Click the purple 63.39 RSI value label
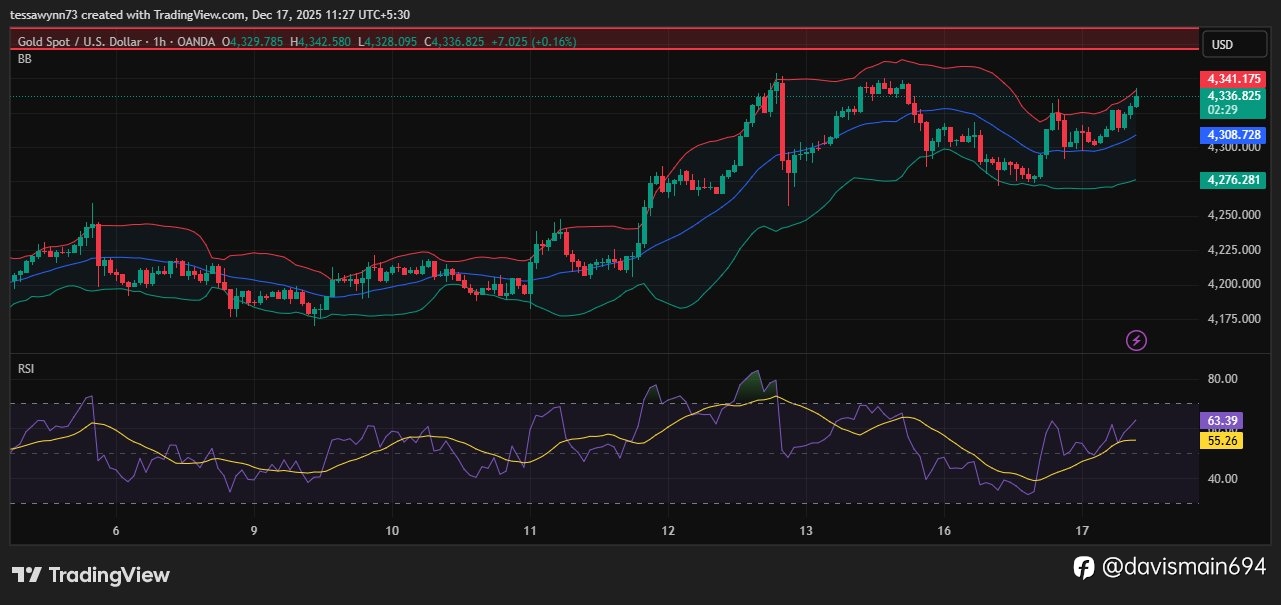Screen dimensions: 1281x605 [1221, 422]
